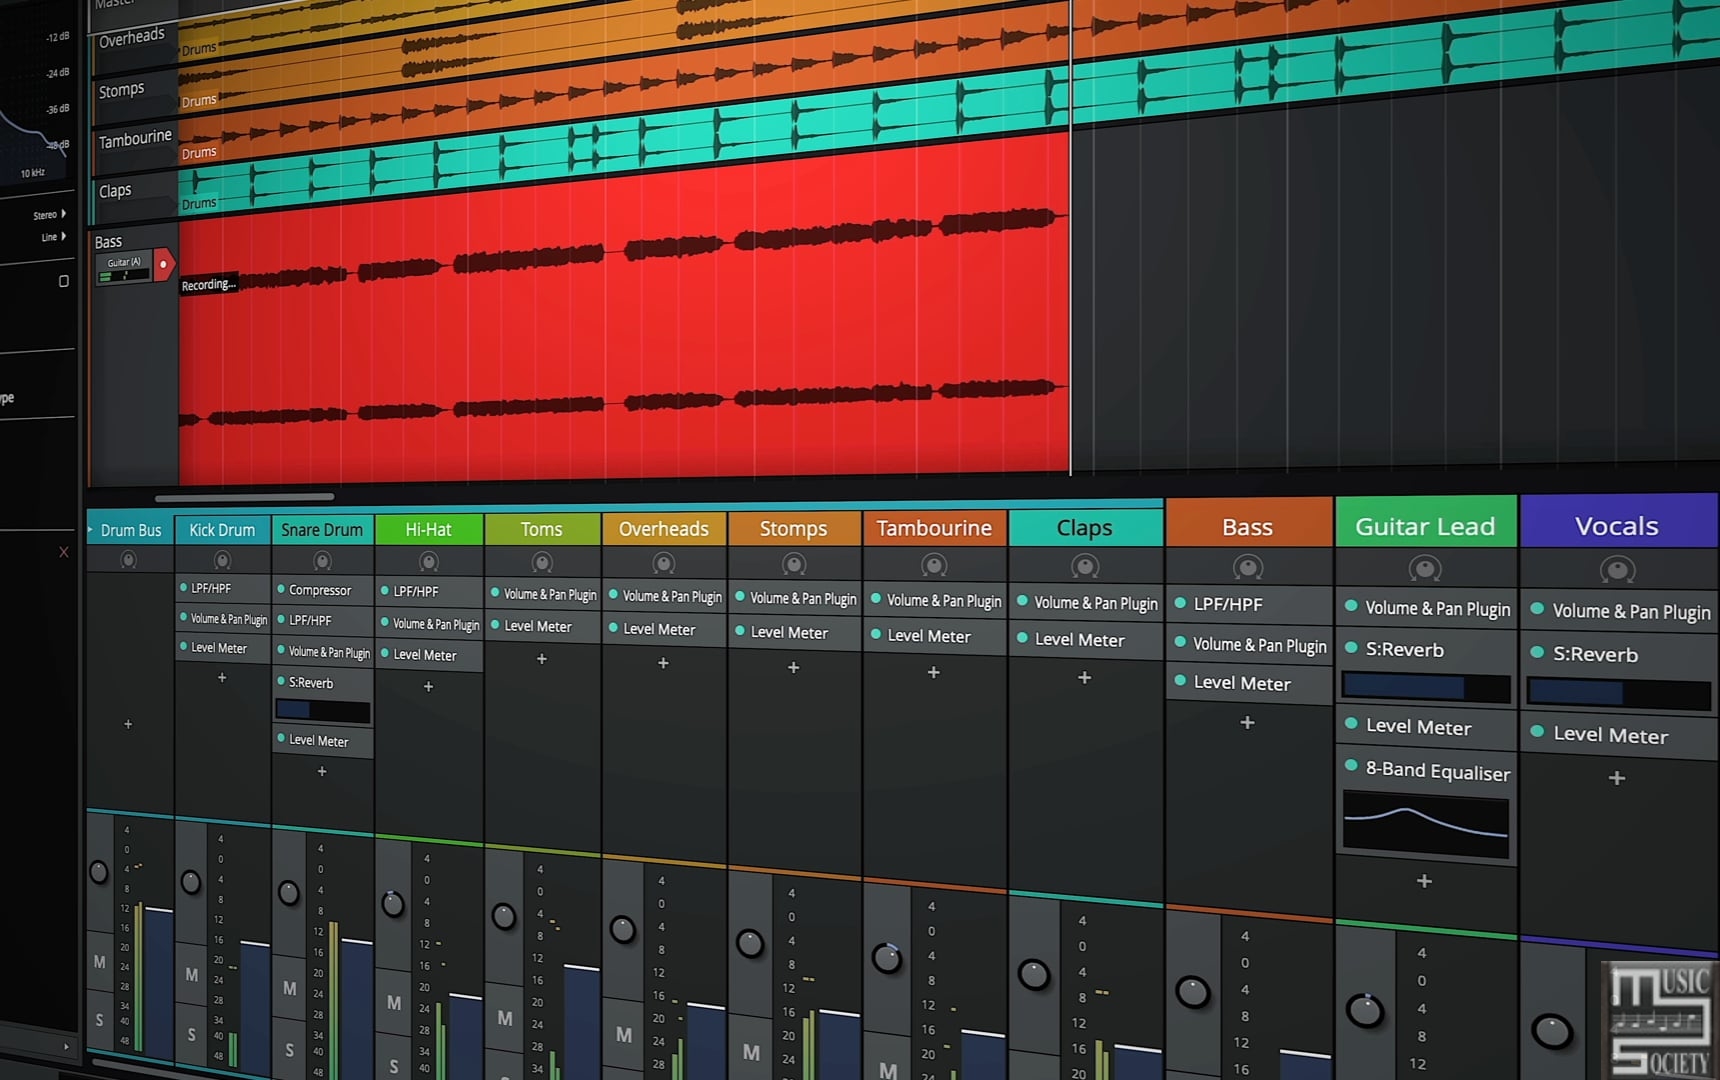Select the Claps track name in arrangement
This screenshot has width=1720, height=1080.
pos(115,190)
